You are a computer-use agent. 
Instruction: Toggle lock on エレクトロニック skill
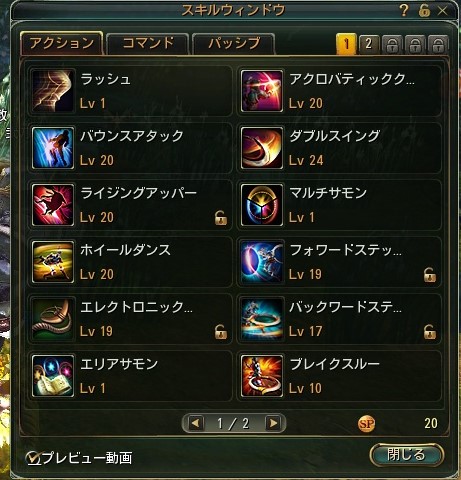tap(221, 332)
